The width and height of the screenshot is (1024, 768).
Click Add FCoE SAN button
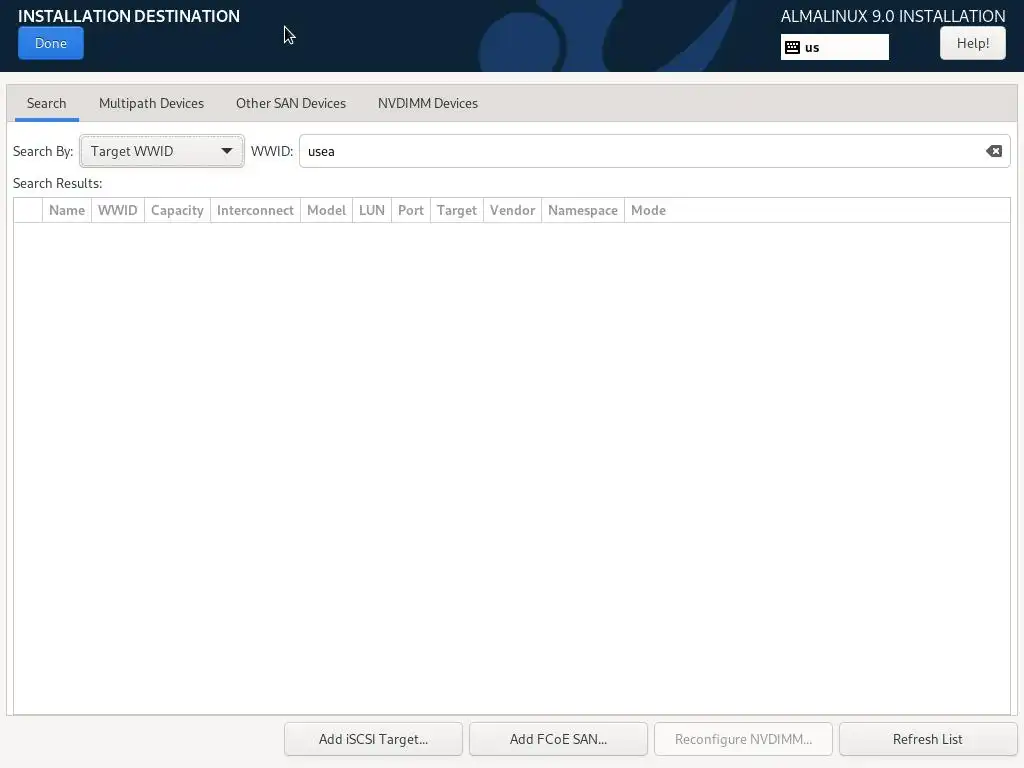(558, 739)
